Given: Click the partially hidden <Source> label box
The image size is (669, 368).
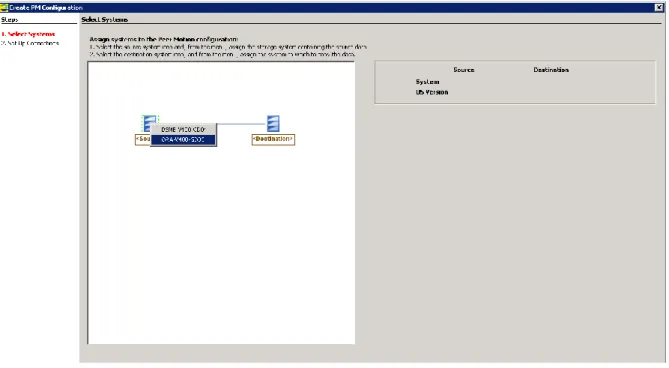Looking at the screenshot, I should click(143, 139).
